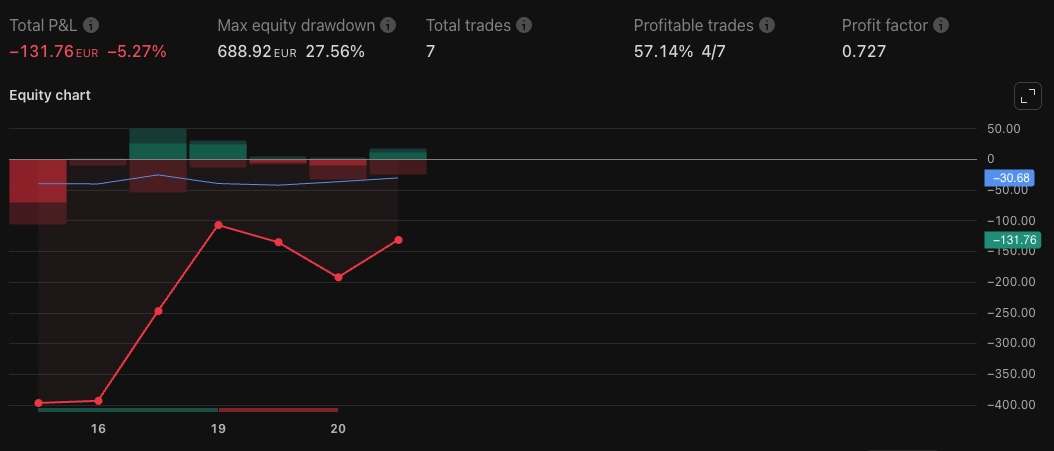Click the equity curve point above date 19
The width and height of the screenshot is (1054, 451).
click(x=218, y=225)
